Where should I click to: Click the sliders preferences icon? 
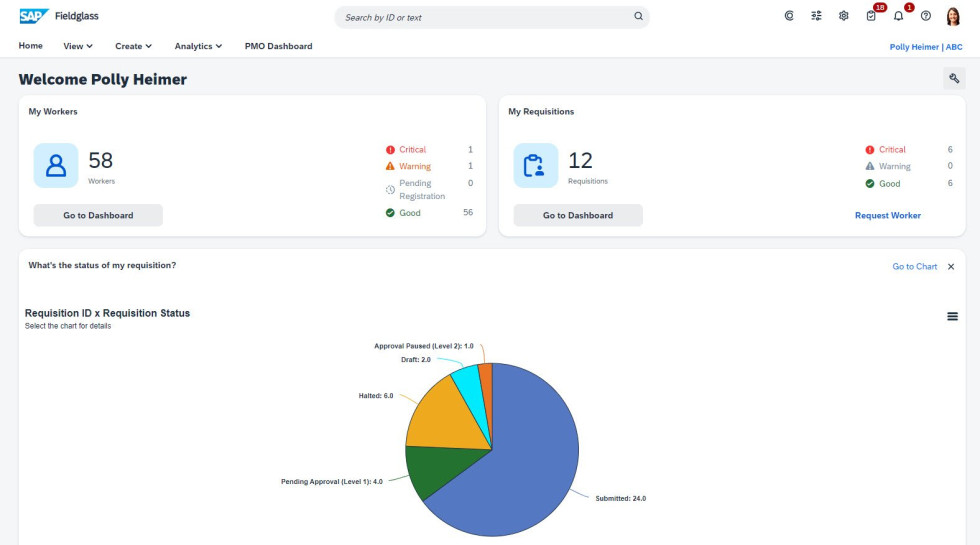(x=816, y=16)
